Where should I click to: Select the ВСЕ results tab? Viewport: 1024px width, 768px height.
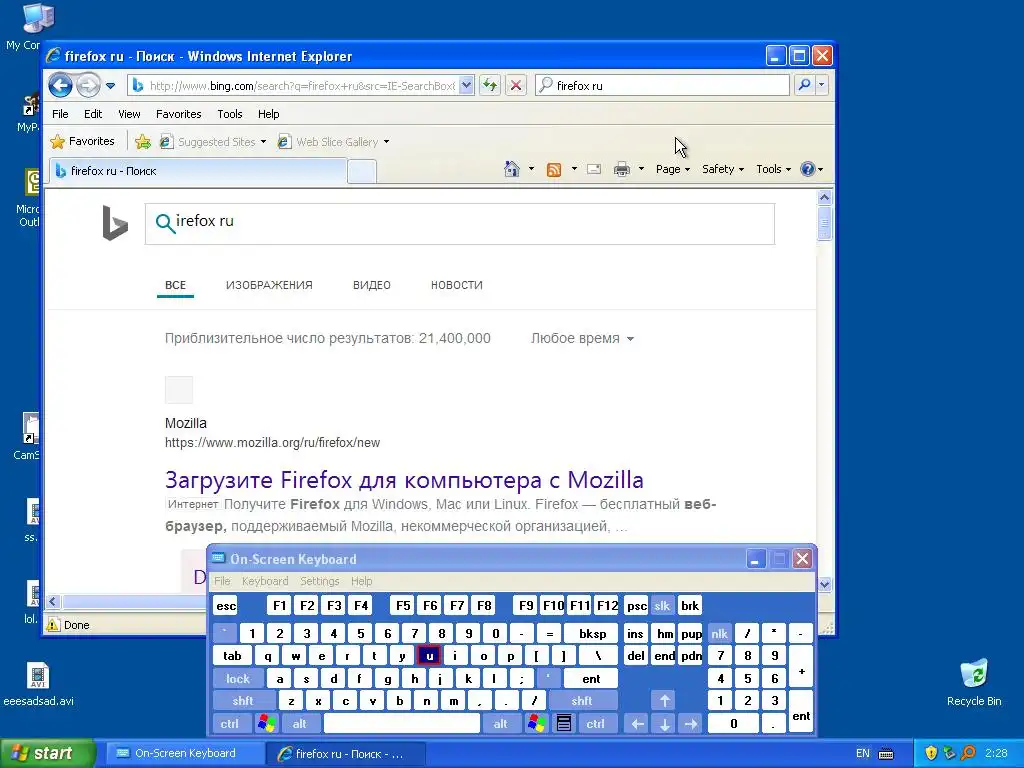pyautogui.click(x=175, y=285)
